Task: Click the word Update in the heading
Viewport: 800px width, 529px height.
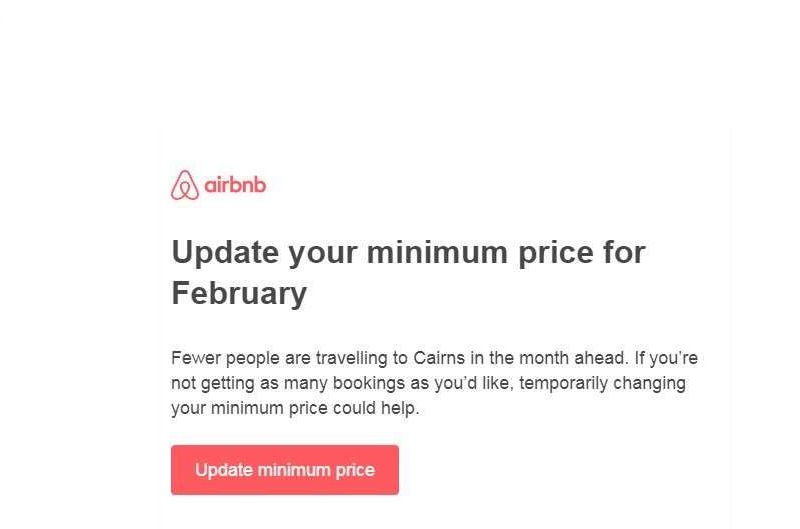Action: (226, 253)
